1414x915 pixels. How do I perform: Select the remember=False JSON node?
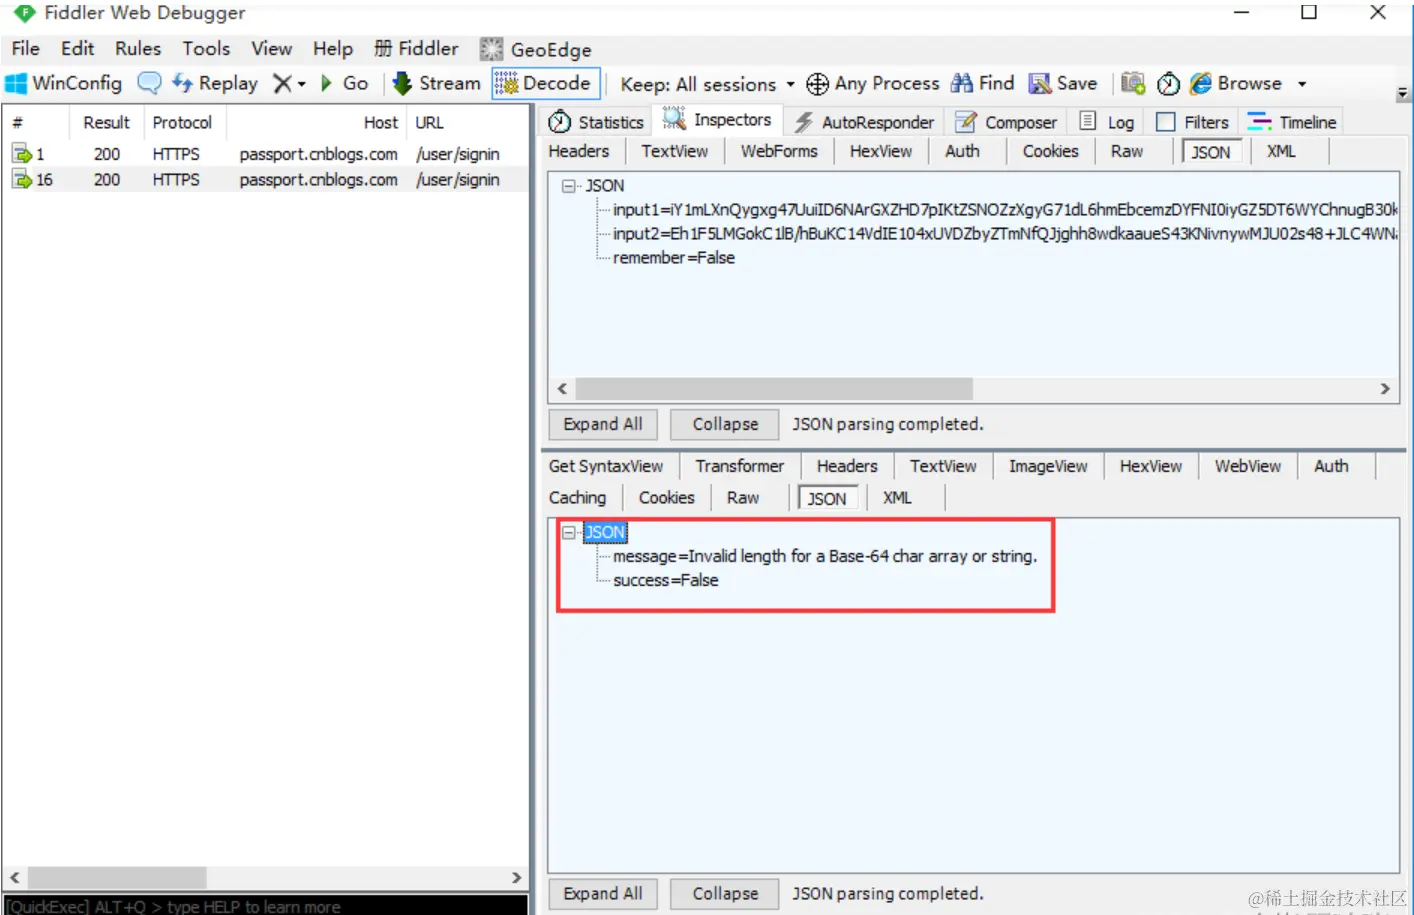pyautogui.click(x=674, y=258)
